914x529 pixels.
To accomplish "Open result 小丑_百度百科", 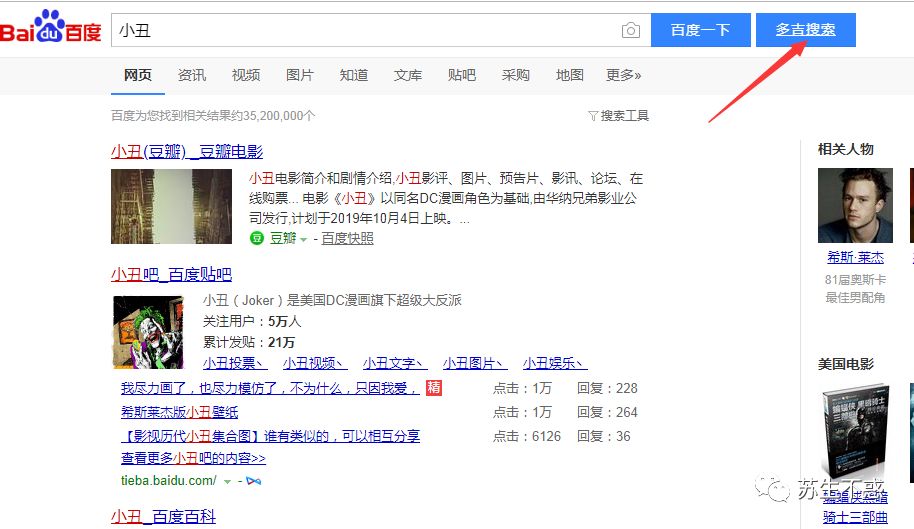I will coord(163,516).
